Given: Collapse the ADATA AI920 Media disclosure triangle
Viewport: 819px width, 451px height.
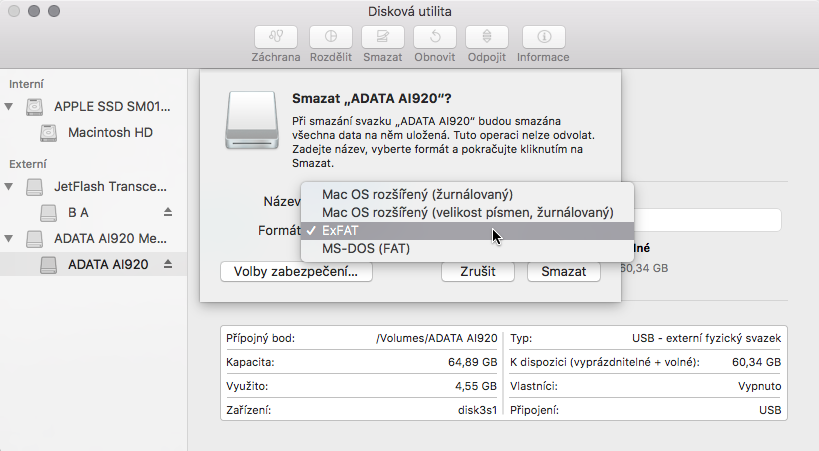Looking at the screenshot, I should (9, 239).
